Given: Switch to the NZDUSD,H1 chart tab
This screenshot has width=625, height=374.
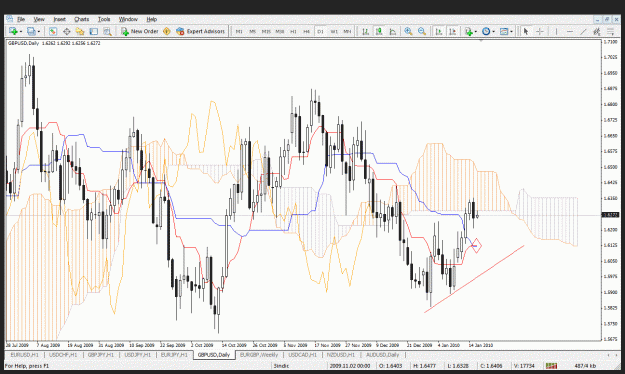Looking at the screenshot, I should click(x=341, y=355).
